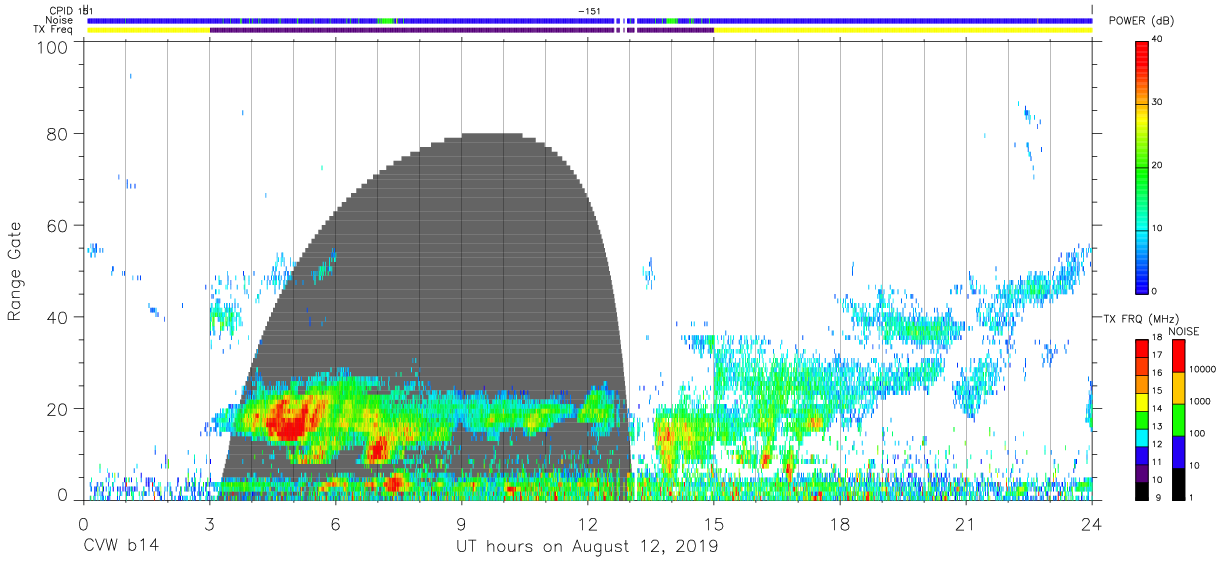Click the CPID row label at top
This screenshot has width=1228, height=567.
click(61, 10)
